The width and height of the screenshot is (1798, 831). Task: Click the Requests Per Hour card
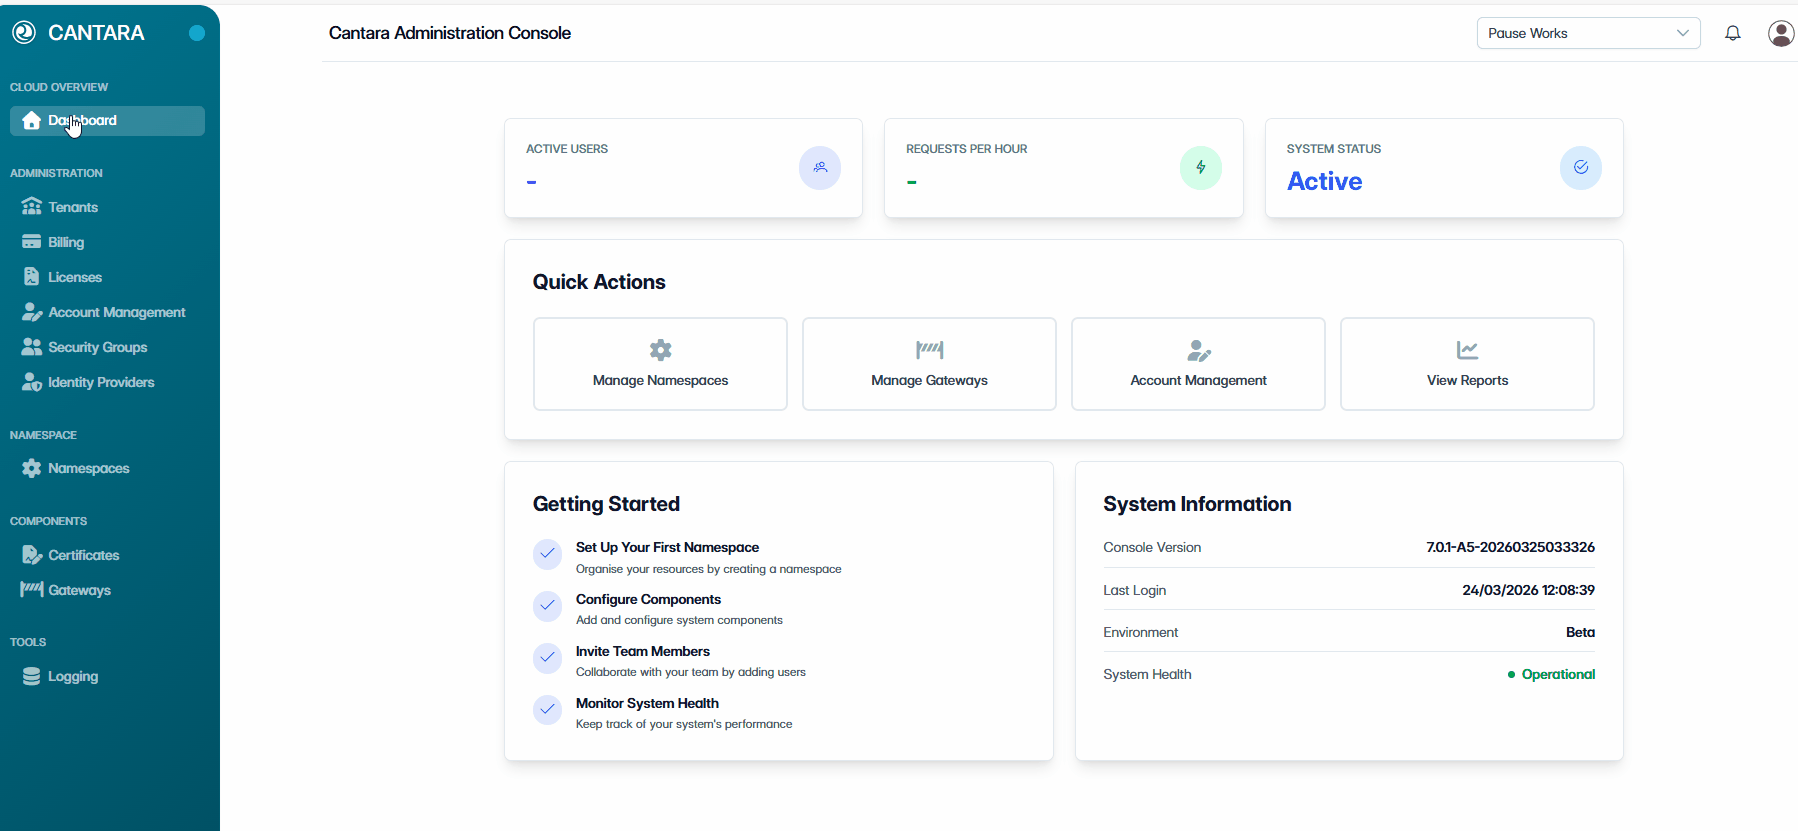(1064, 168)
